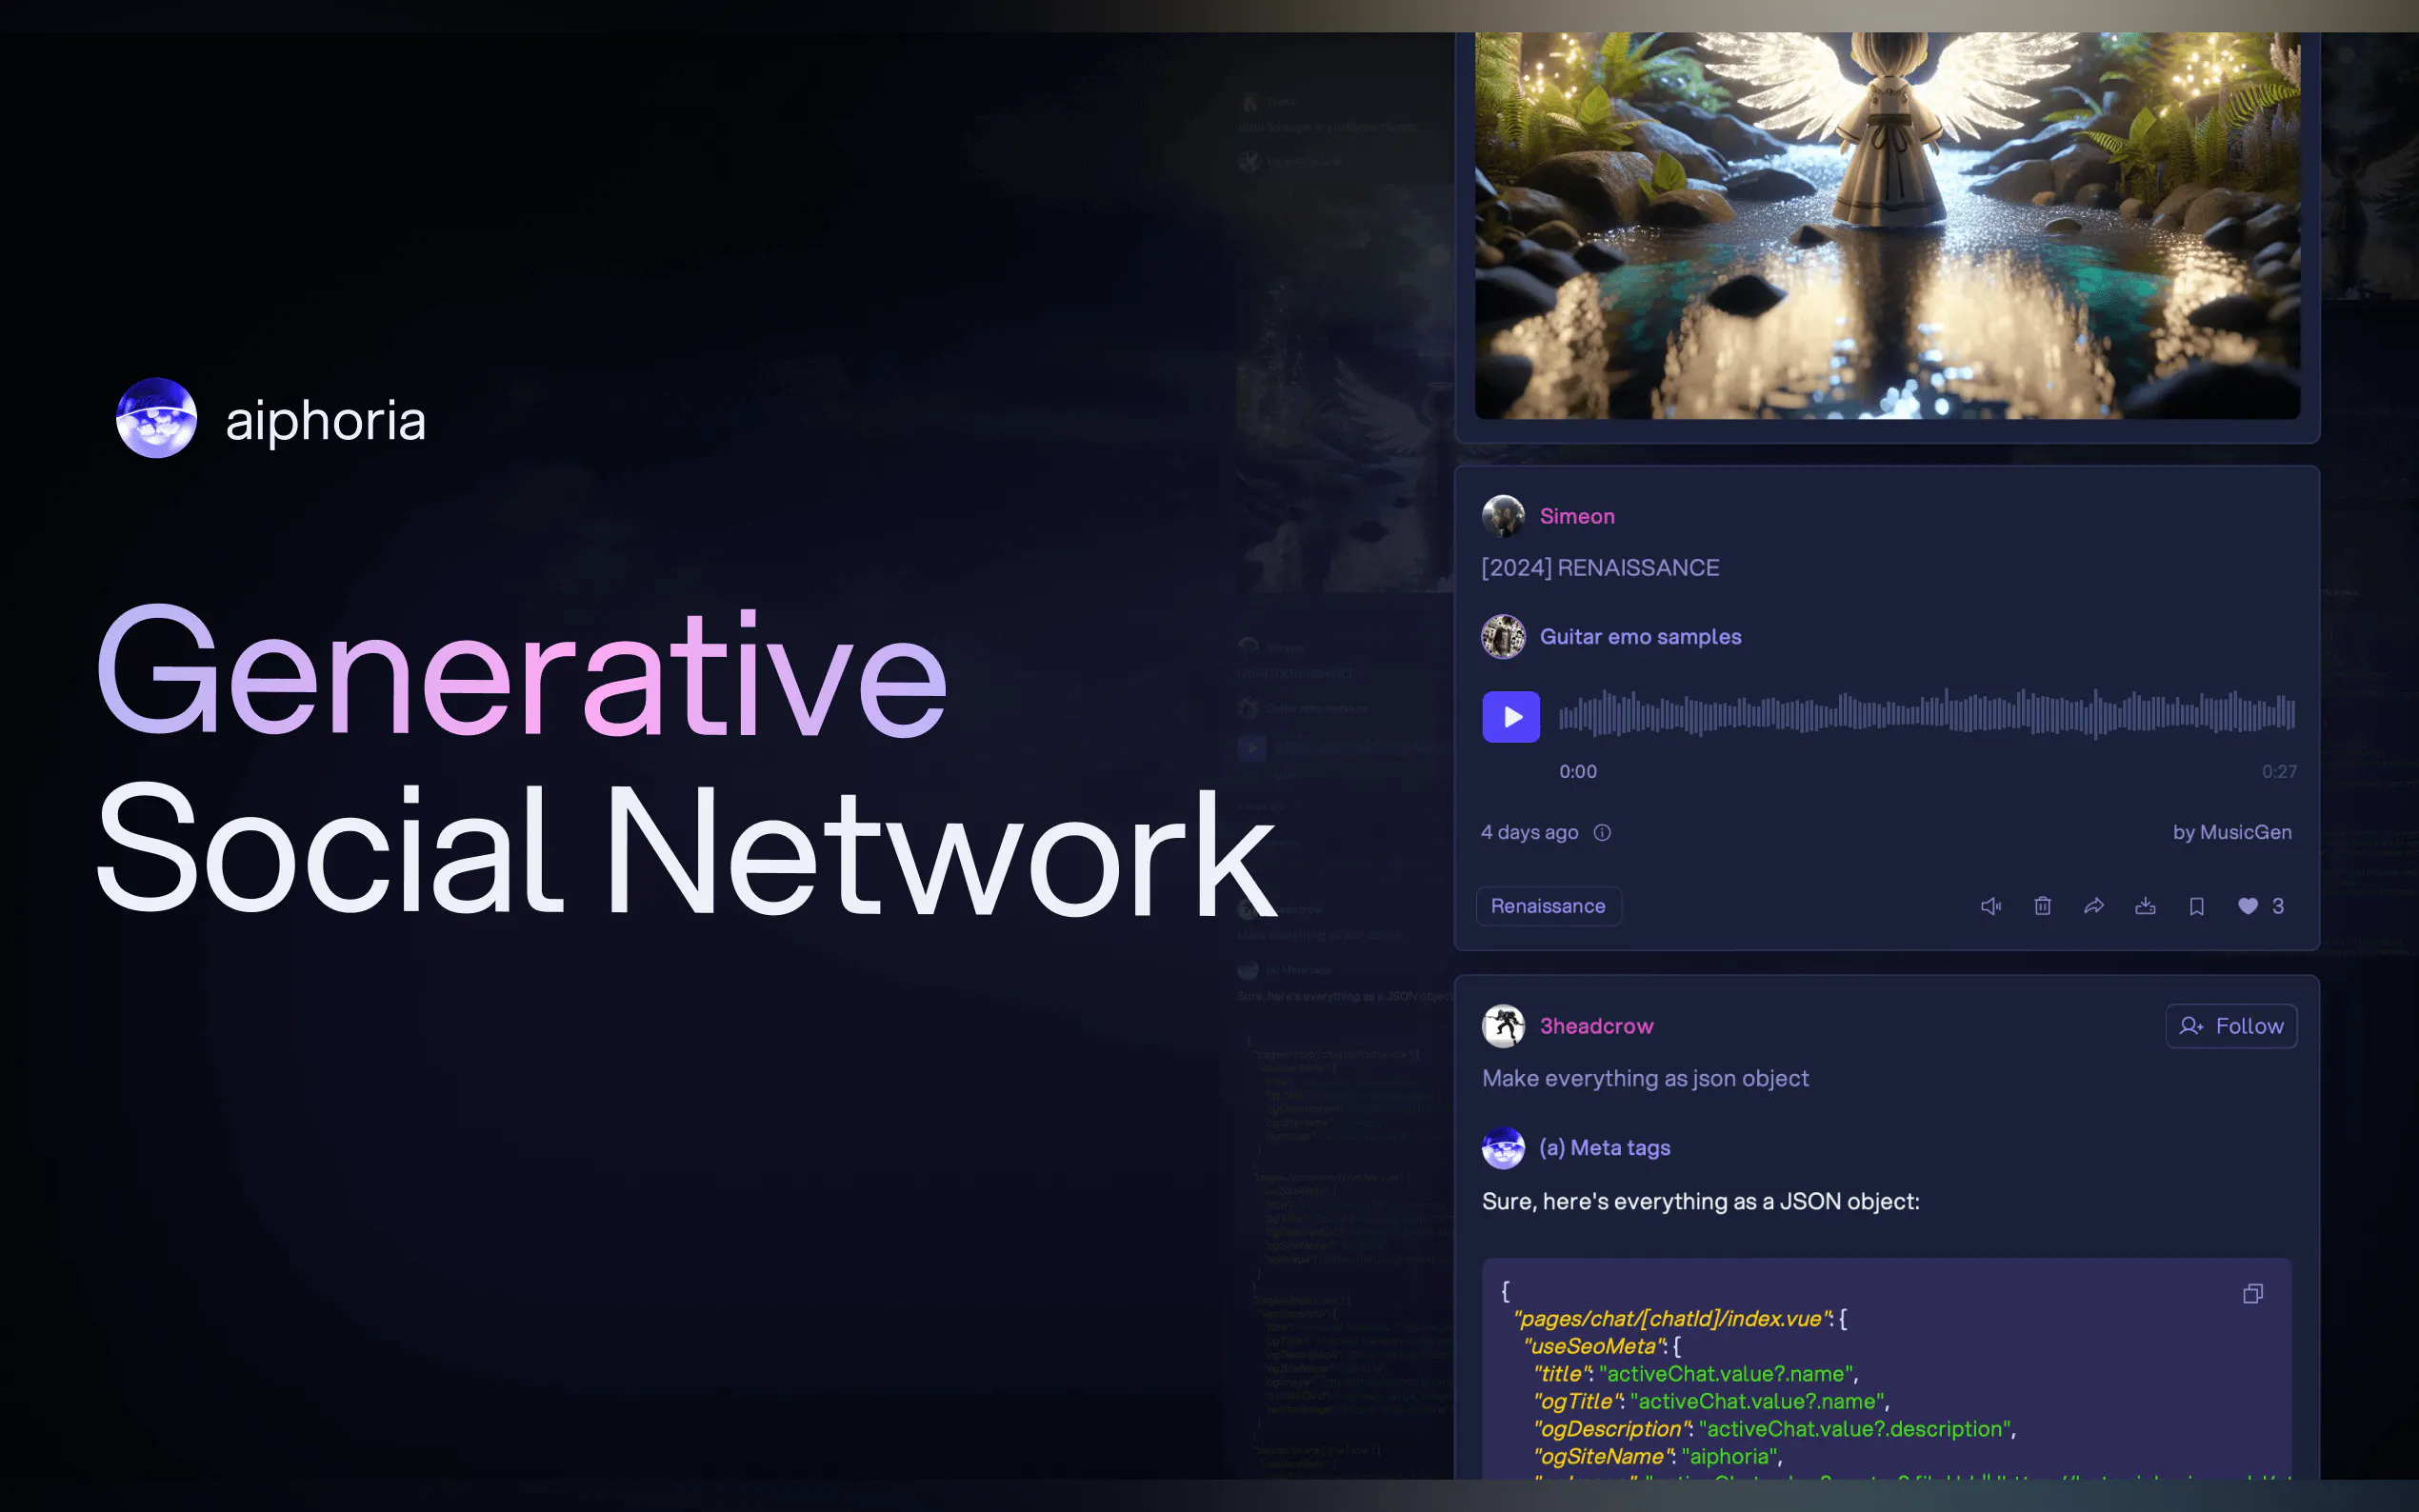
Task: Download the audio with download icon
Action: click(2145, 906)
